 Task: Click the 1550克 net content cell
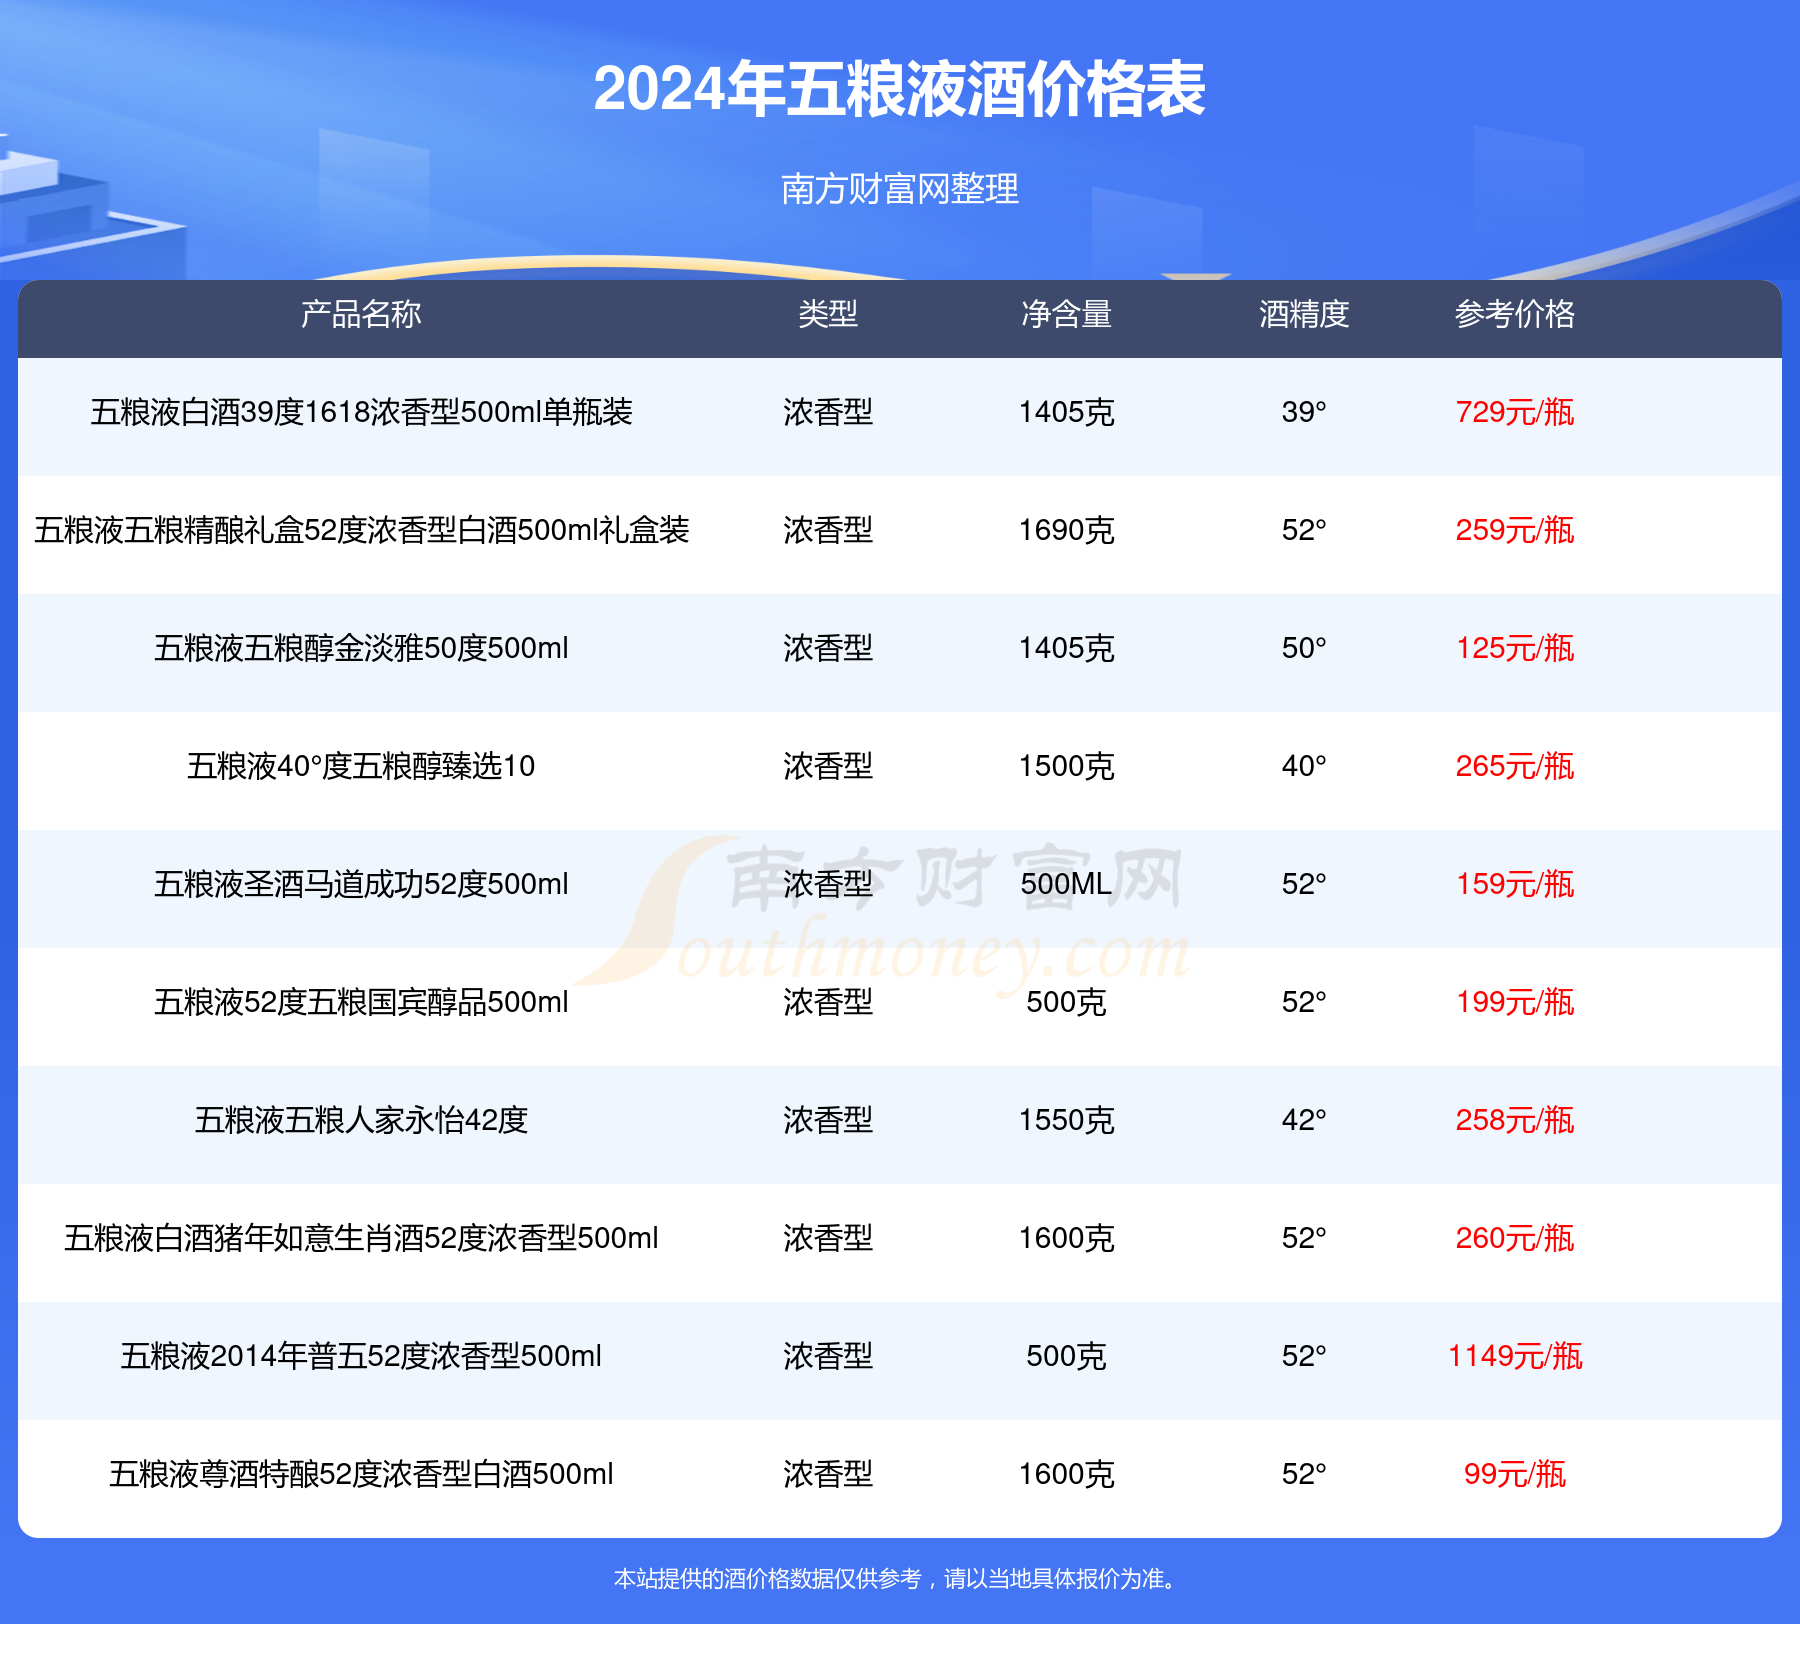(1066, 1120)
